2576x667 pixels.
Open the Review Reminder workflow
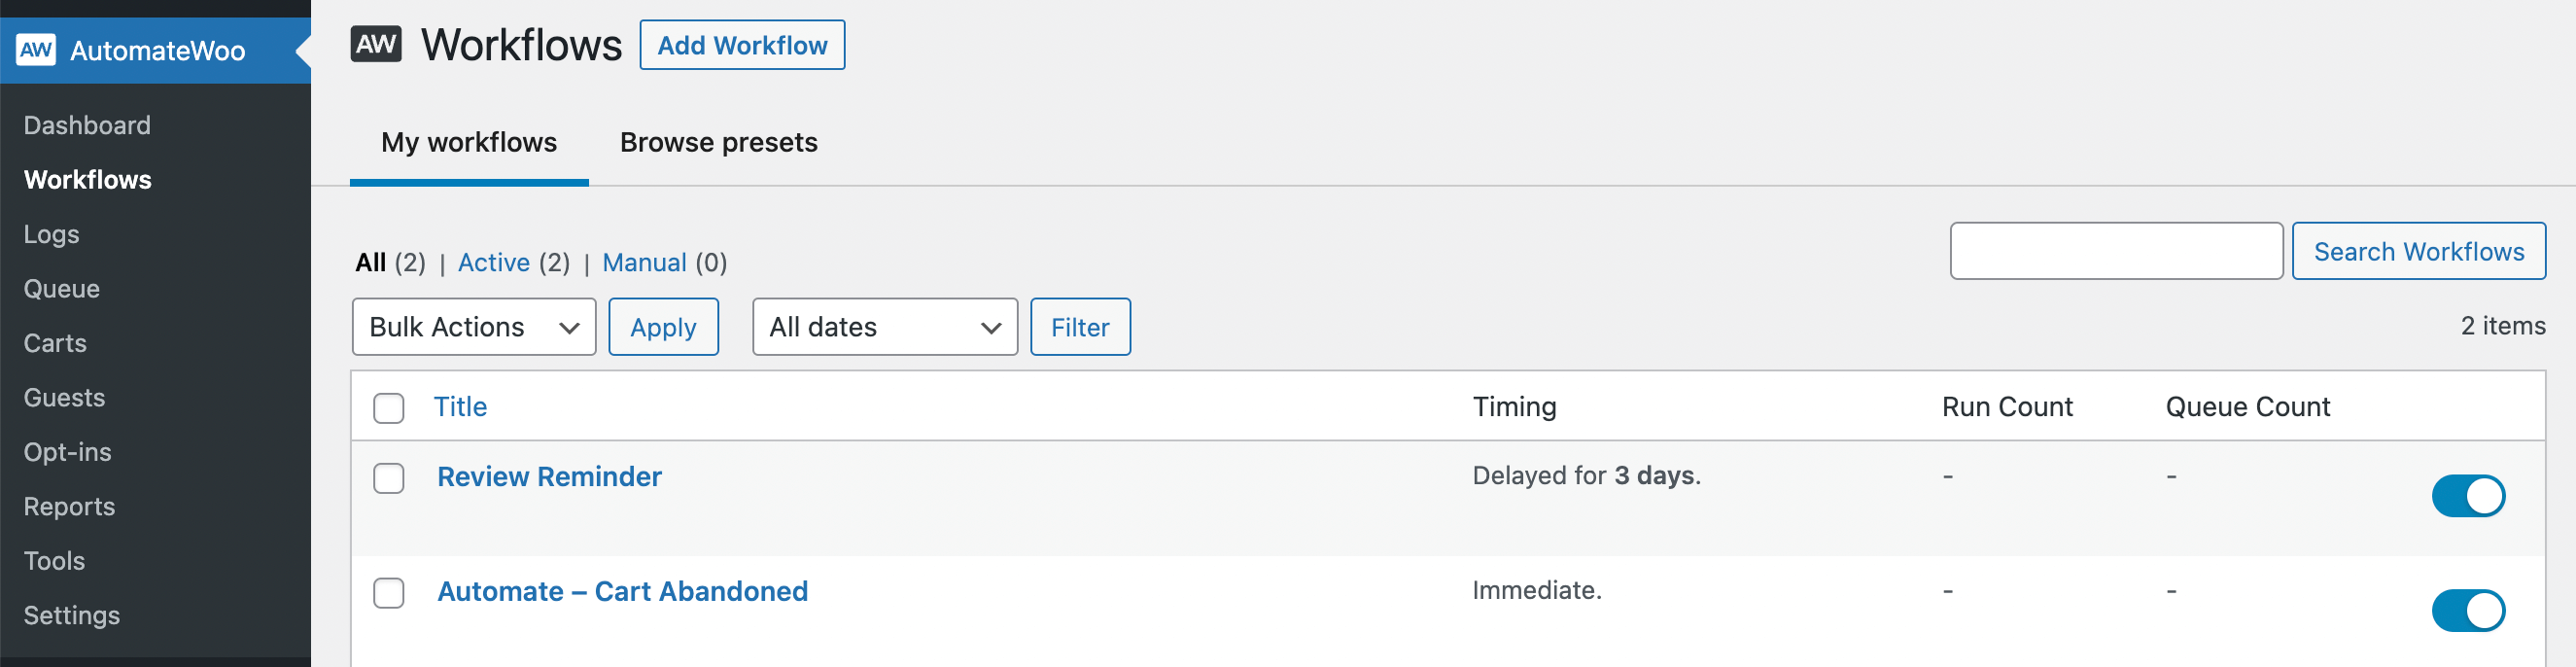point(549,477)
